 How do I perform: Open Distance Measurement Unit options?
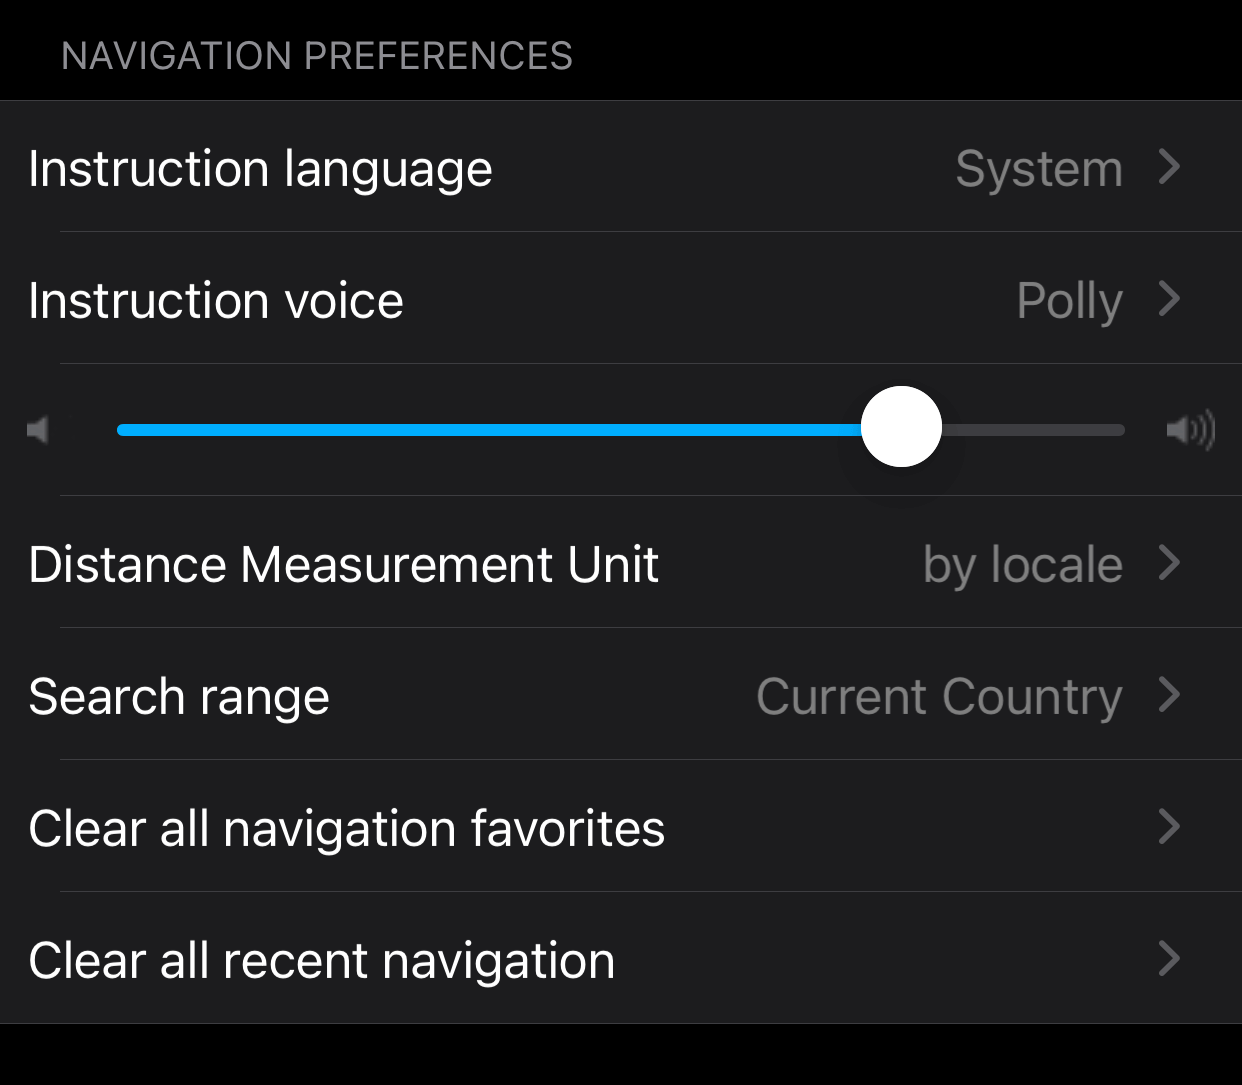tap(621, 562)
